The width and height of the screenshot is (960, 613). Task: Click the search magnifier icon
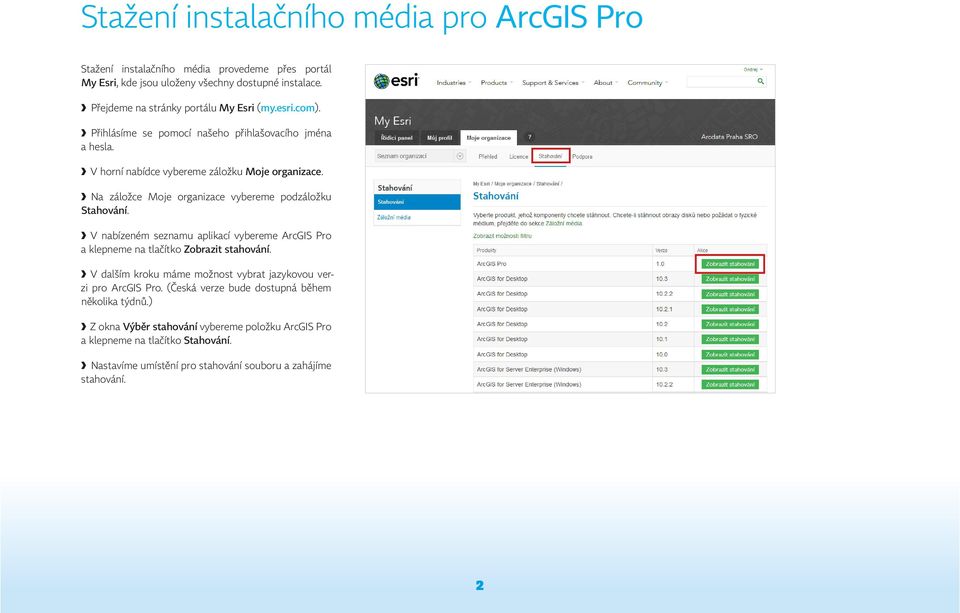coord(760,81)
